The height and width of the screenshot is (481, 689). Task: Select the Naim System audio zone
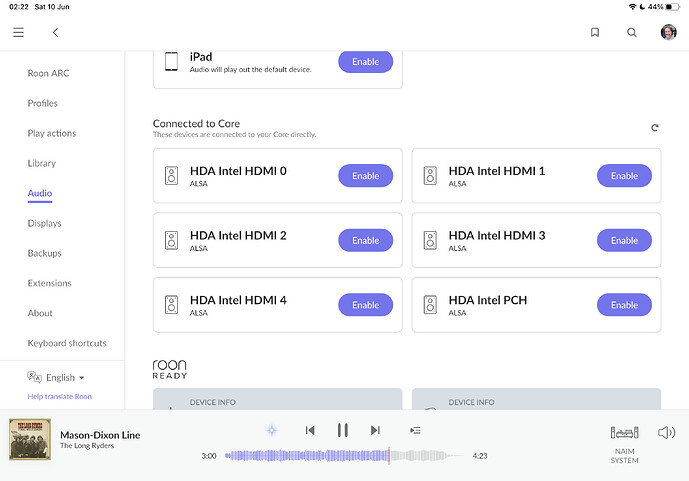[624, 441]
